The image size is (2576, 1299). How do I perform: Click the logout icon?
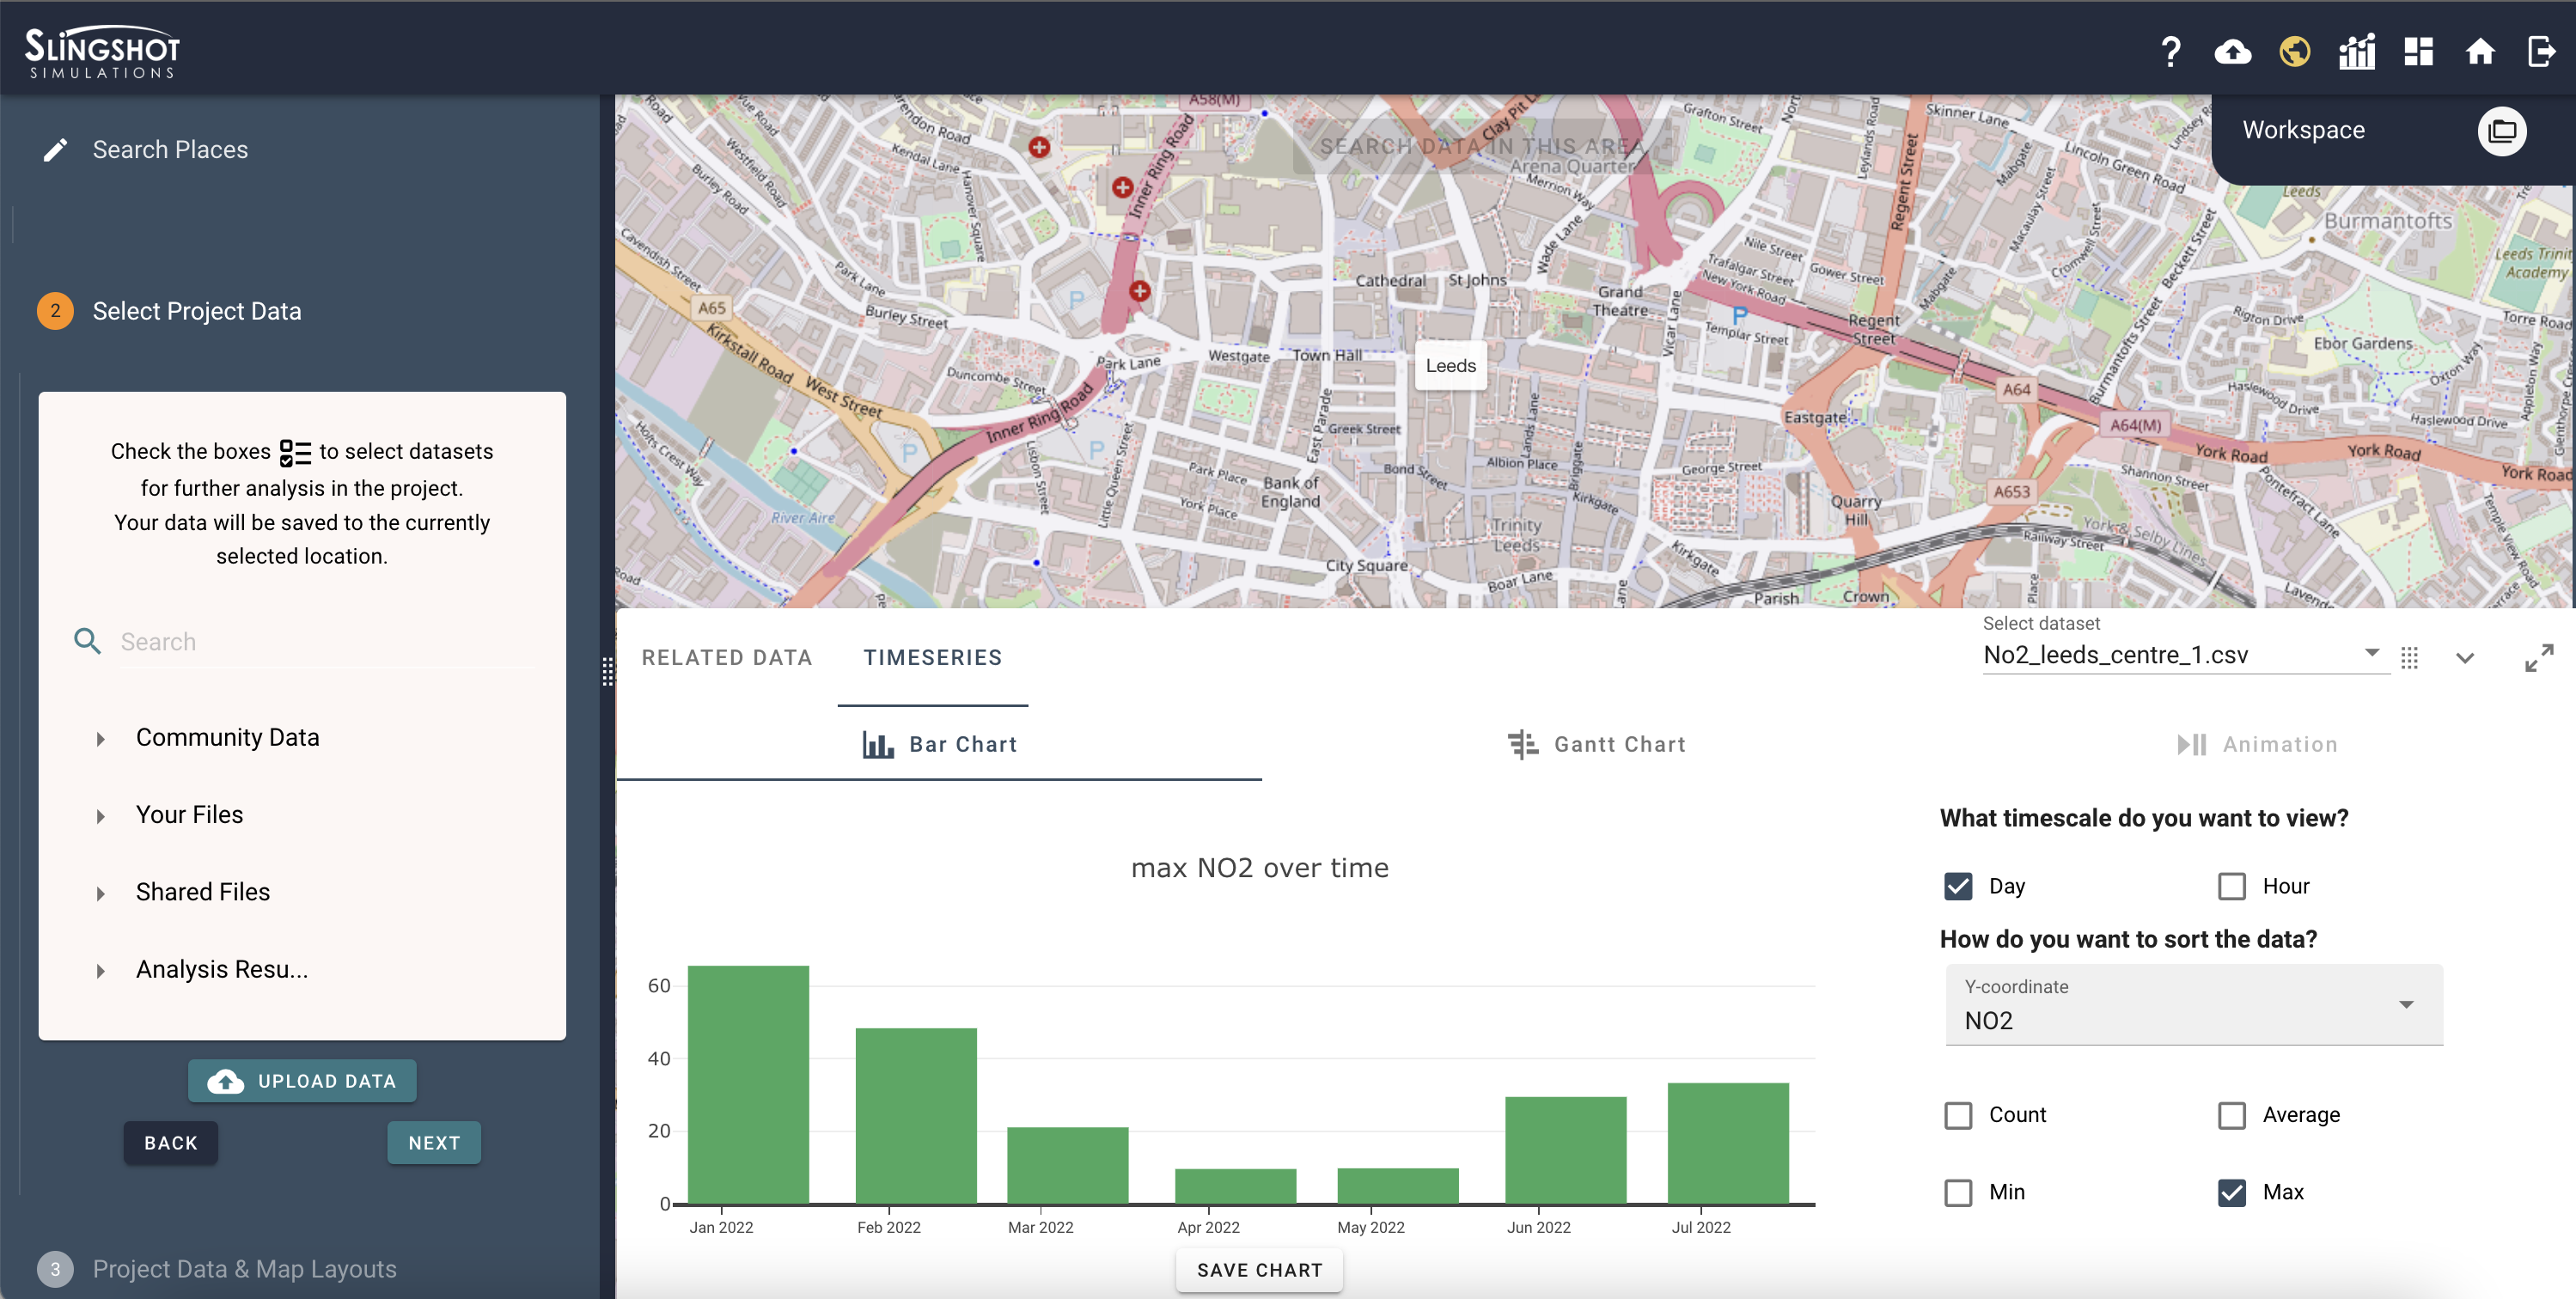pos(2541,51)
